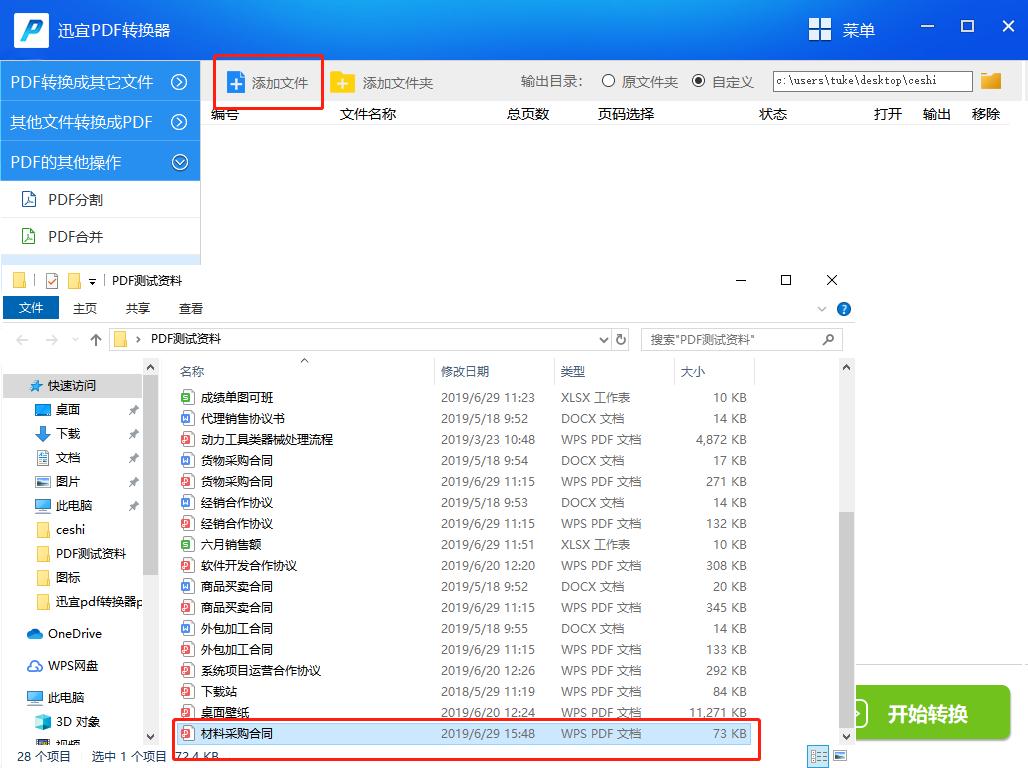Viewport: 1028px width, 768px height.
Task: Select the 自定义 output option
Action: [x=697, y=81]
